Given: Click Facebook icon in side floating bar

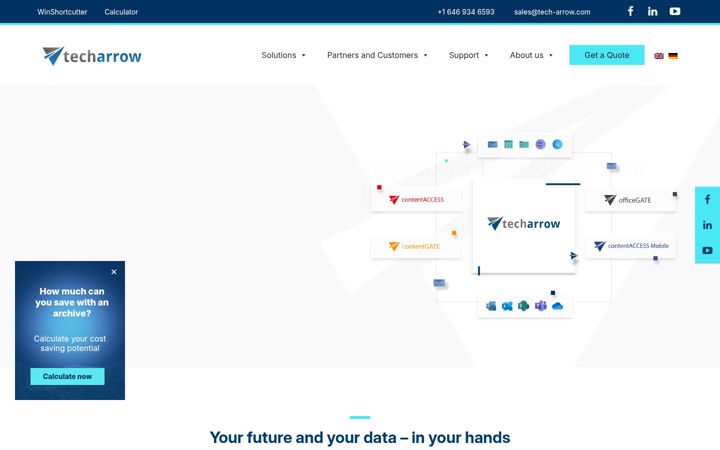Looking at the screenshot, I should click(x=708, y=199).
